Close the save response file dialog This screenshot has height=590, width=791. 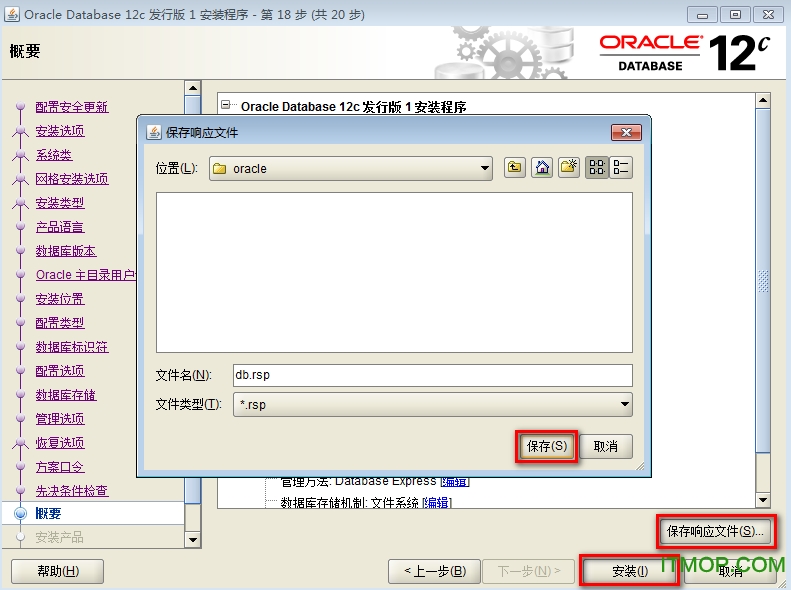coord(626,133)
